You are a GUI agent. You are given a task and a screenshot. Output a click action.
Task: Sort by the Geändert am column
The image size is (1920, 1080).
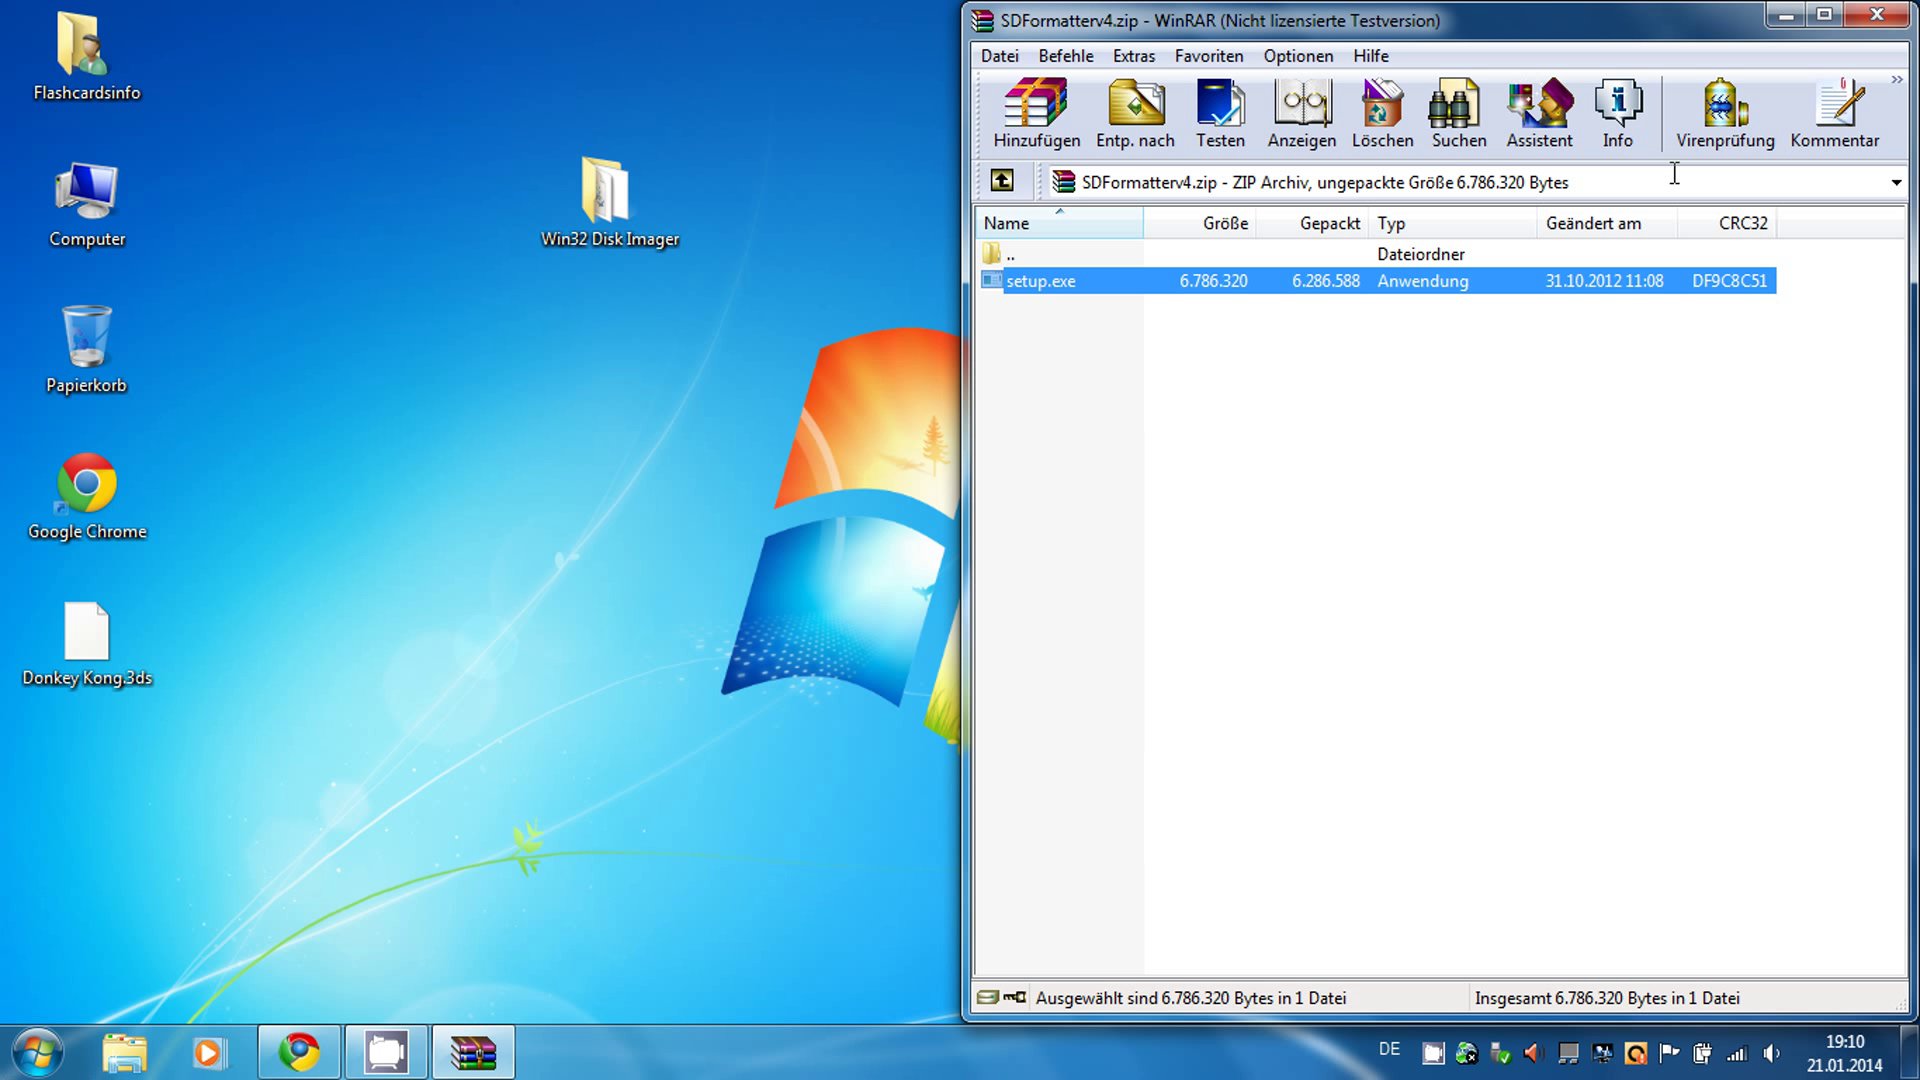[1593, 223]
